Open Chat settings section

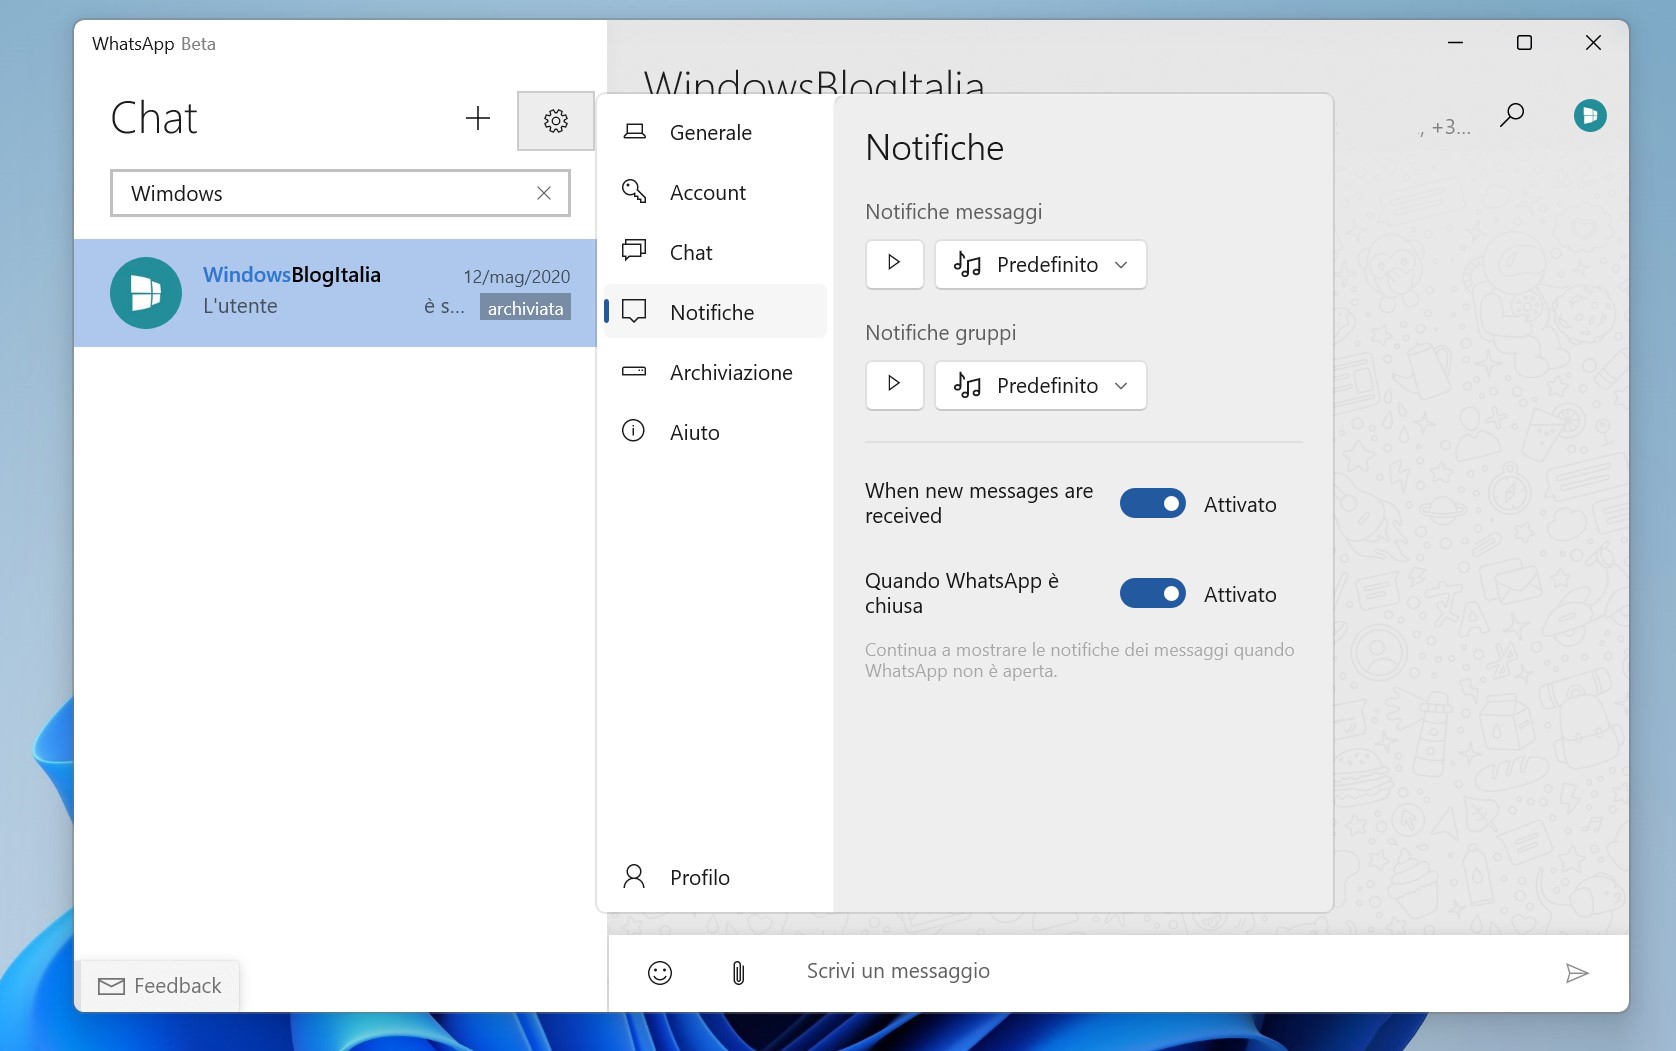tap(716, 252)
